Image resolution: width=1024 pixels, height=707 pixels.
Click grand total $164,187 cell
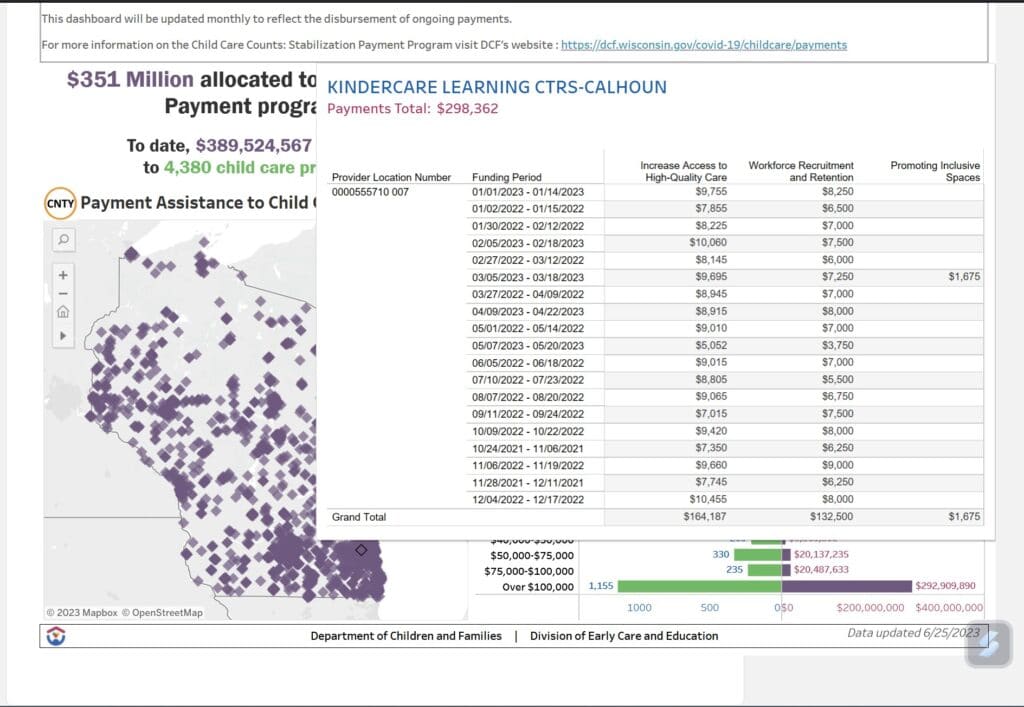click(705, 516)
